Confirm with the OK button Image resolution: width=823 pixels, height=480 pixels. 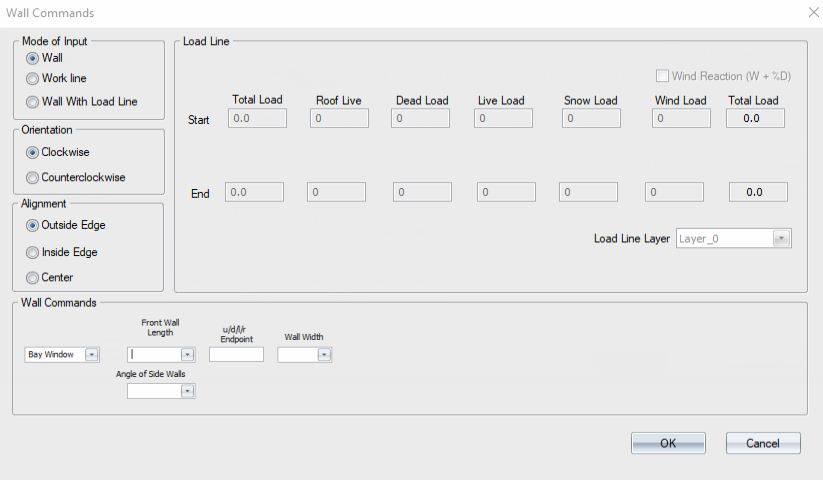pyautogui.click(x=668, y=443)
